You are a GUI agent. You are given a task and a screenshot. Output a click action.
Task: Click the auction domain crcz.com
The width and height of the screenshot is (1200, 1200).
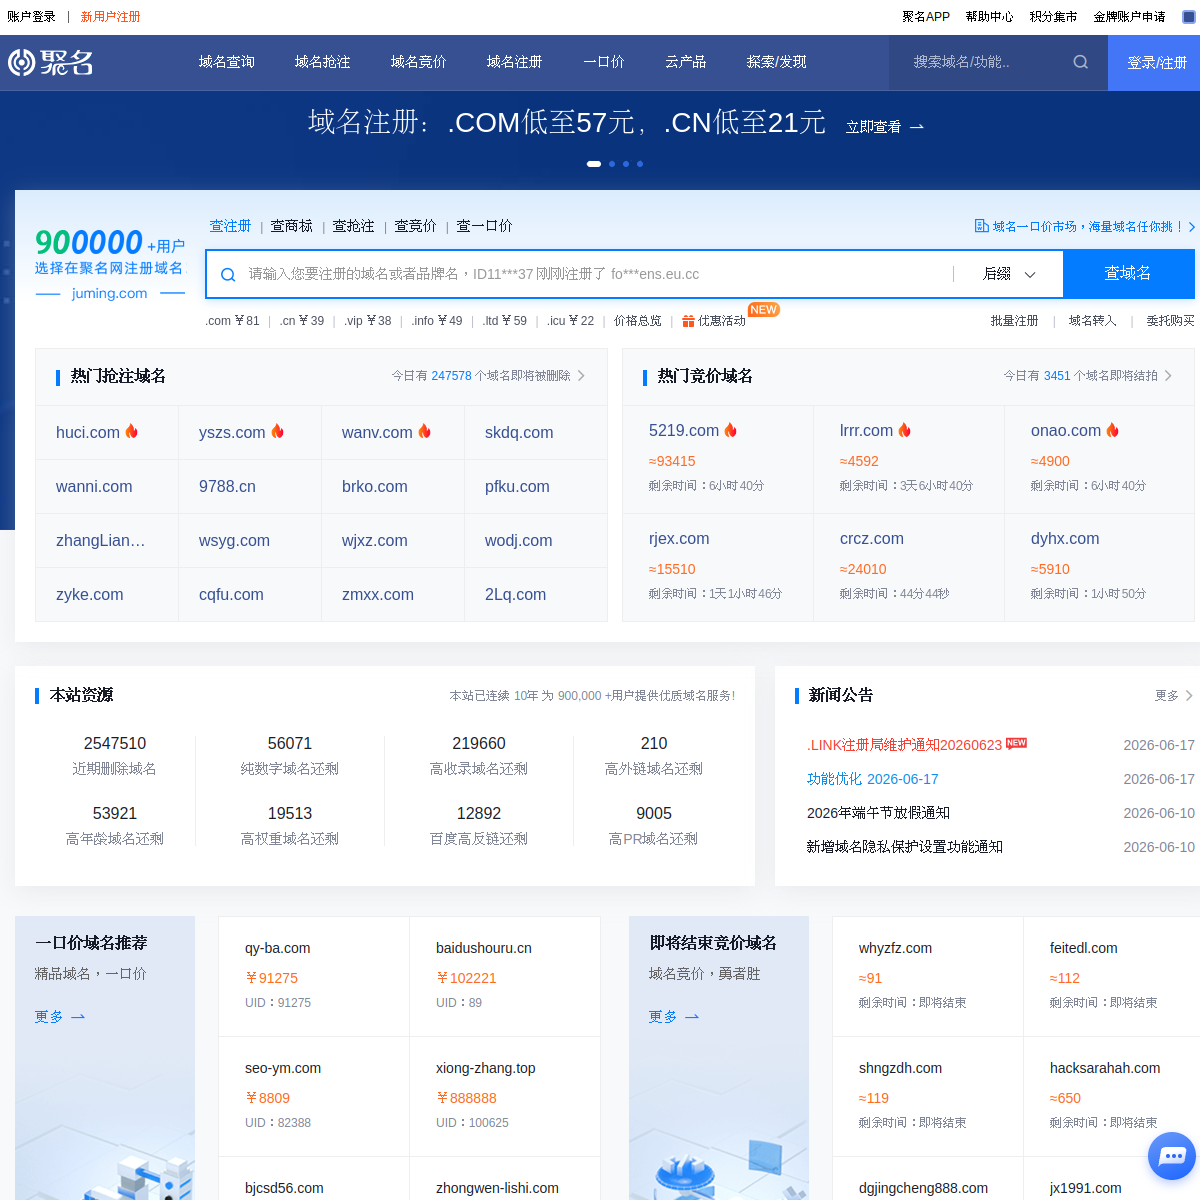tap(872, 539)
